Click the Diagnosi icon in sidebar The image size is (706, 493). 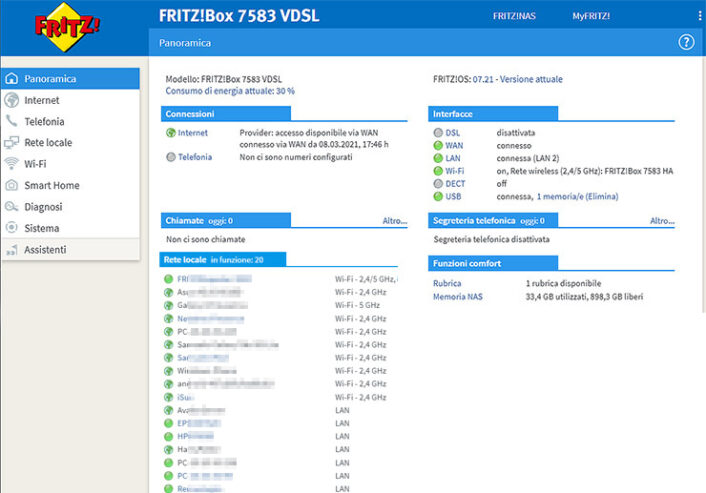pos(11,207)
